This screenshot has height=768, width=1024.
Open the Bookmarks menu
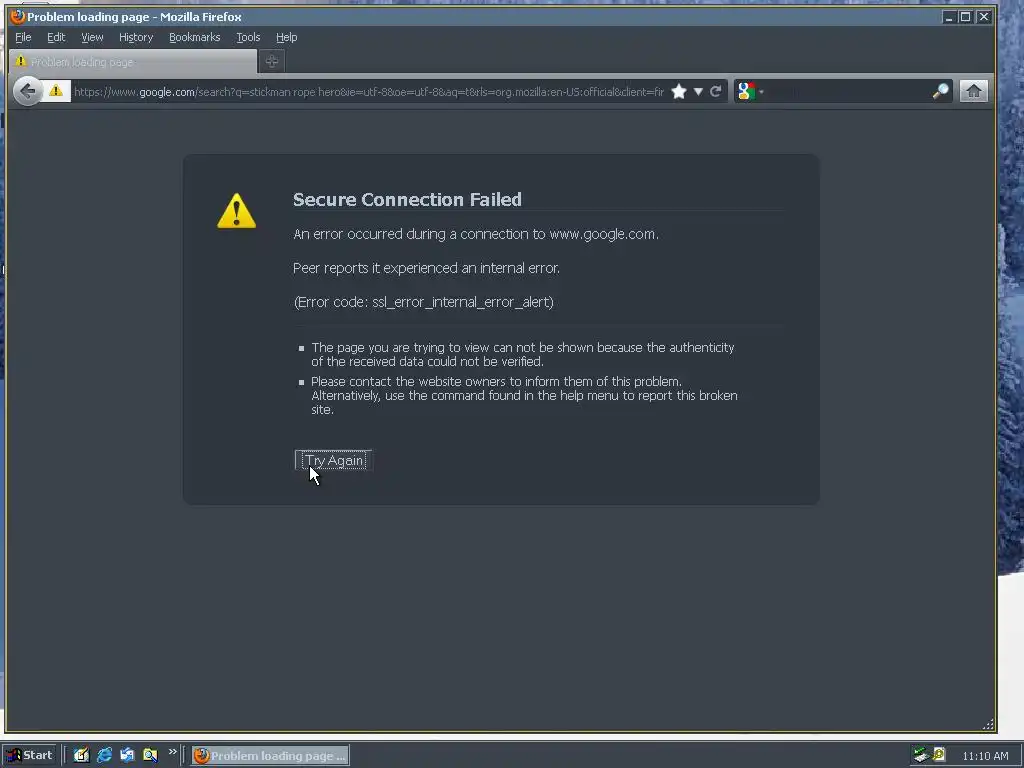coord(195,37)
